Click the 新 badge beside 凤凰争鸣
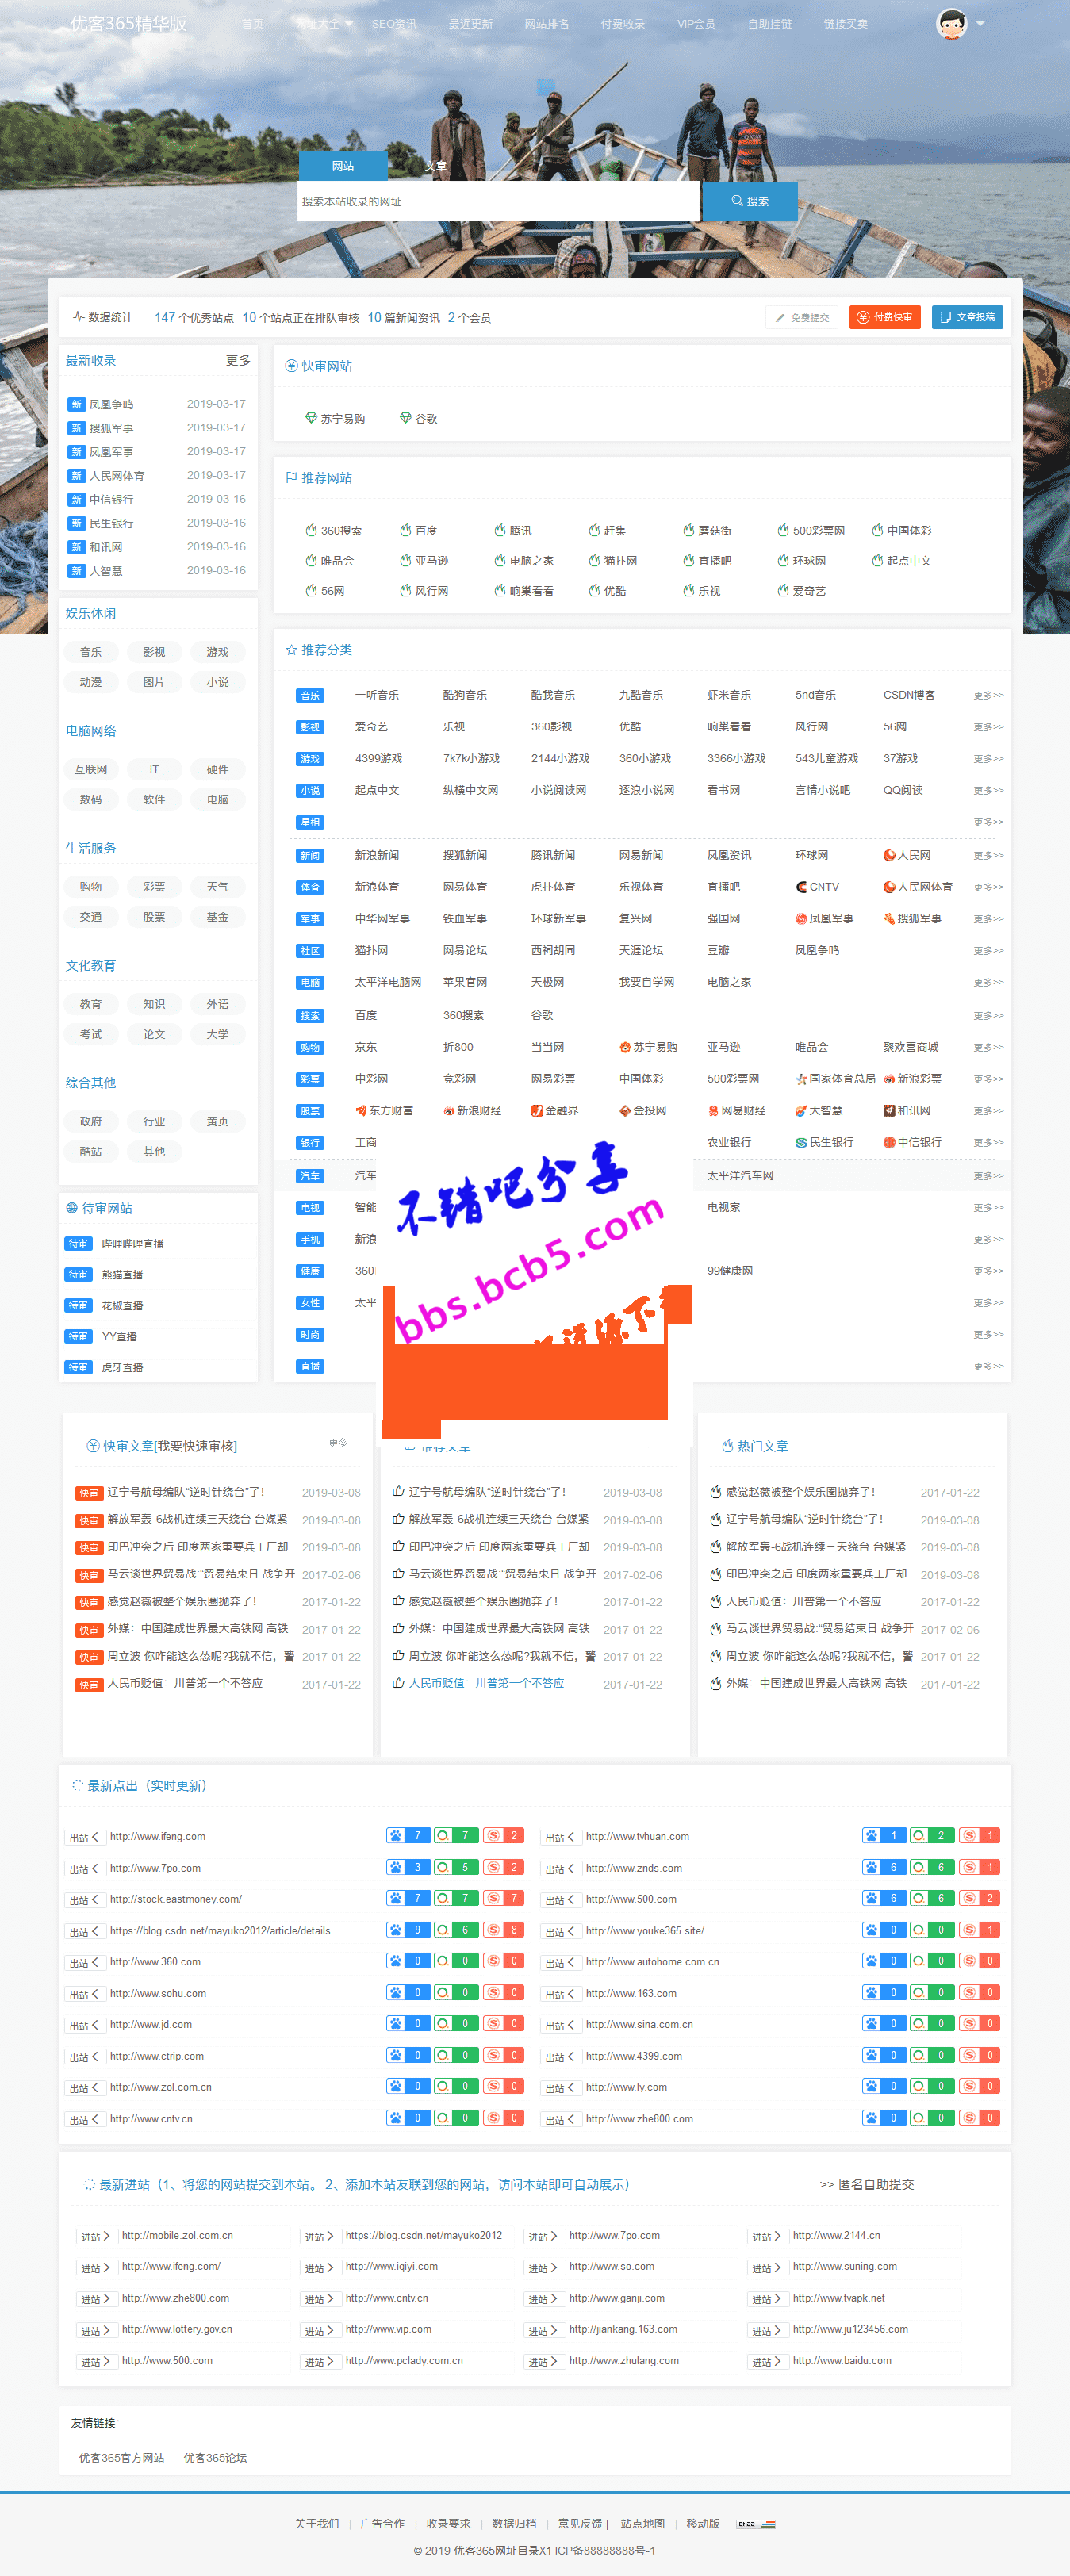Viewport: 1070px width, 2576px height. 76,404
